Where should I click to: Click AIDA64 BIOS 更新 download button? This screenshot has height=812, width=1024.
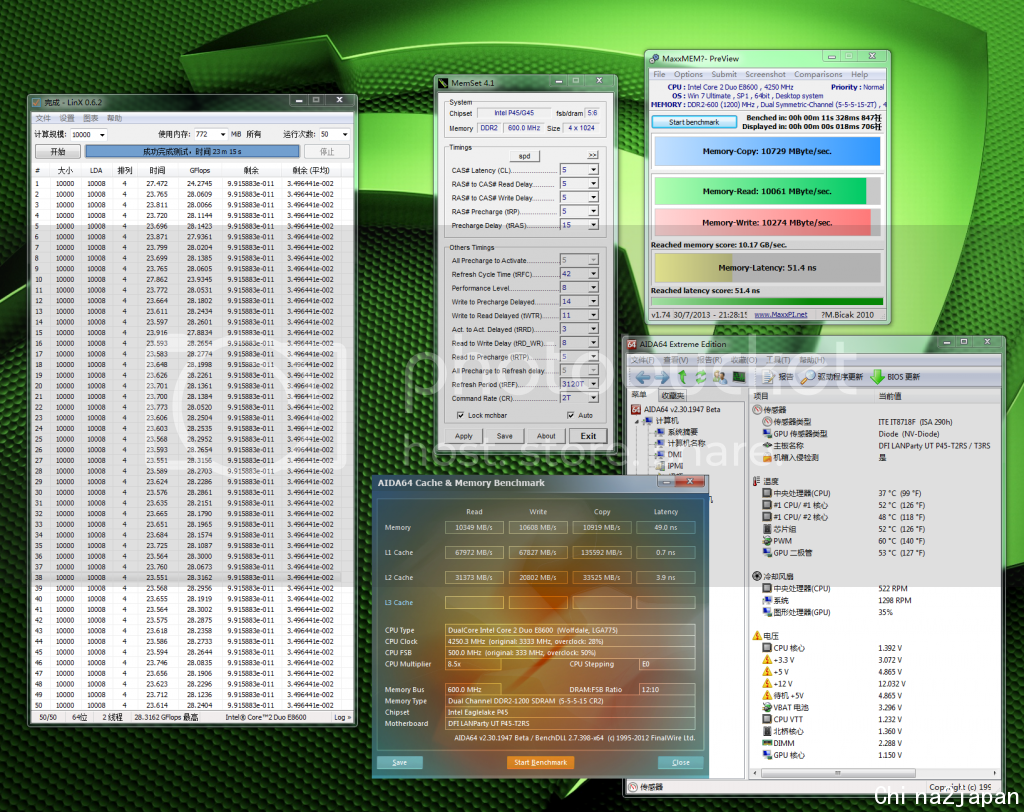pyautogui.click(x=895, y=377)
